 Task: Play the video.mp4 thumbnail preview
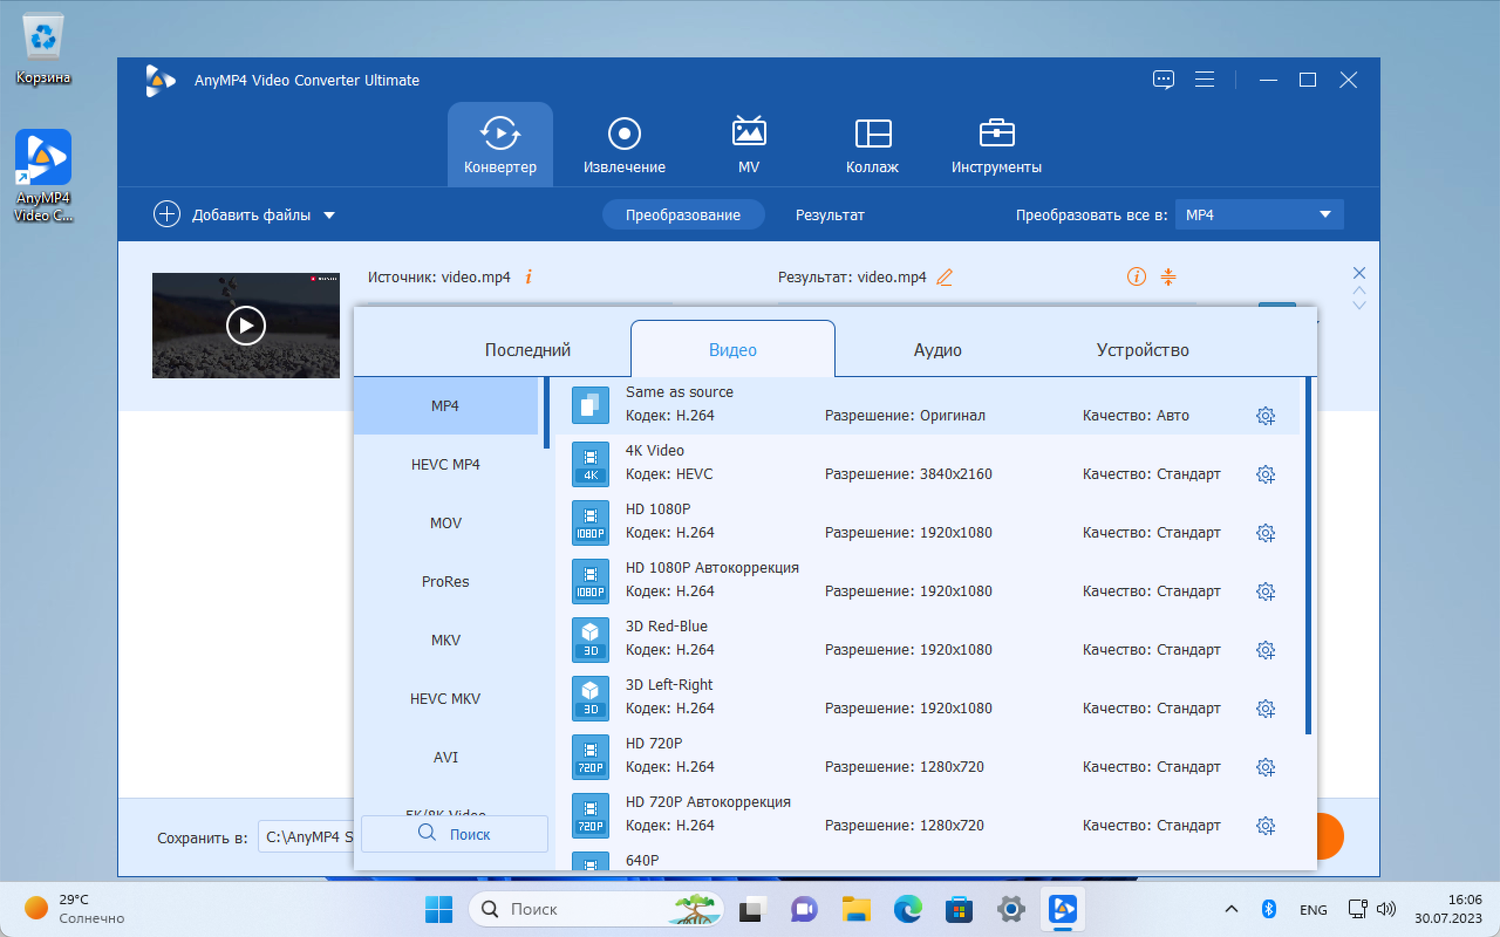click(246, 325)
